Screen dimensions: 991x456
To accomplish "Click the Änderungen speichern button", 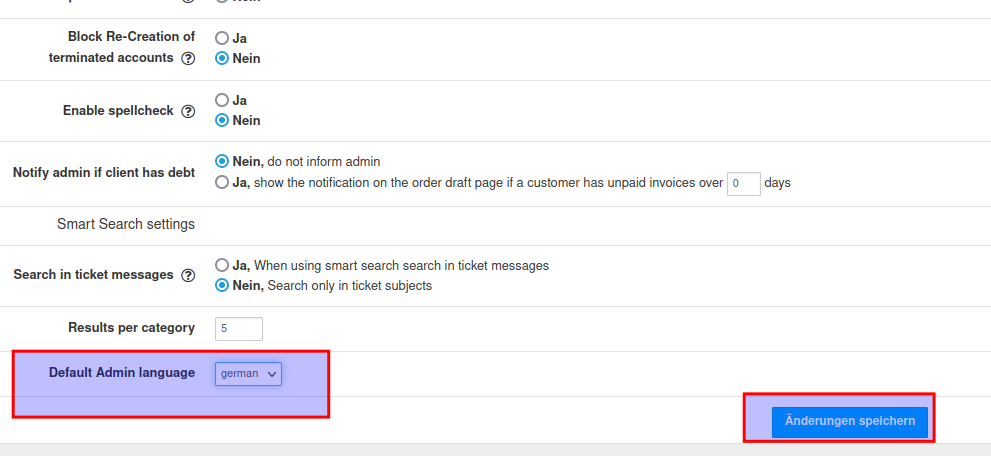I will click(x=849, y=421).
